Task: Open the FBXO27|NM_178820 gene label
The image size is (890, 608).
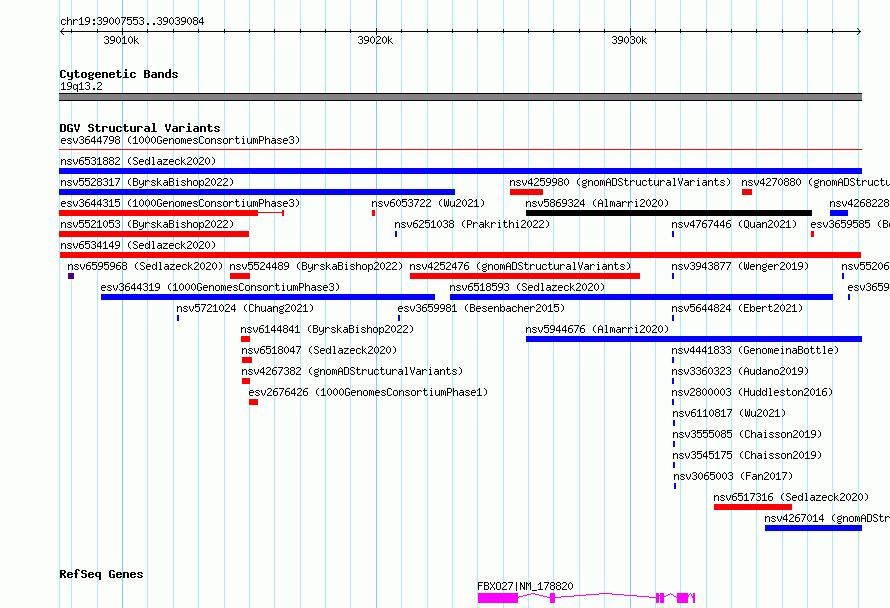Action: [525, 586]
